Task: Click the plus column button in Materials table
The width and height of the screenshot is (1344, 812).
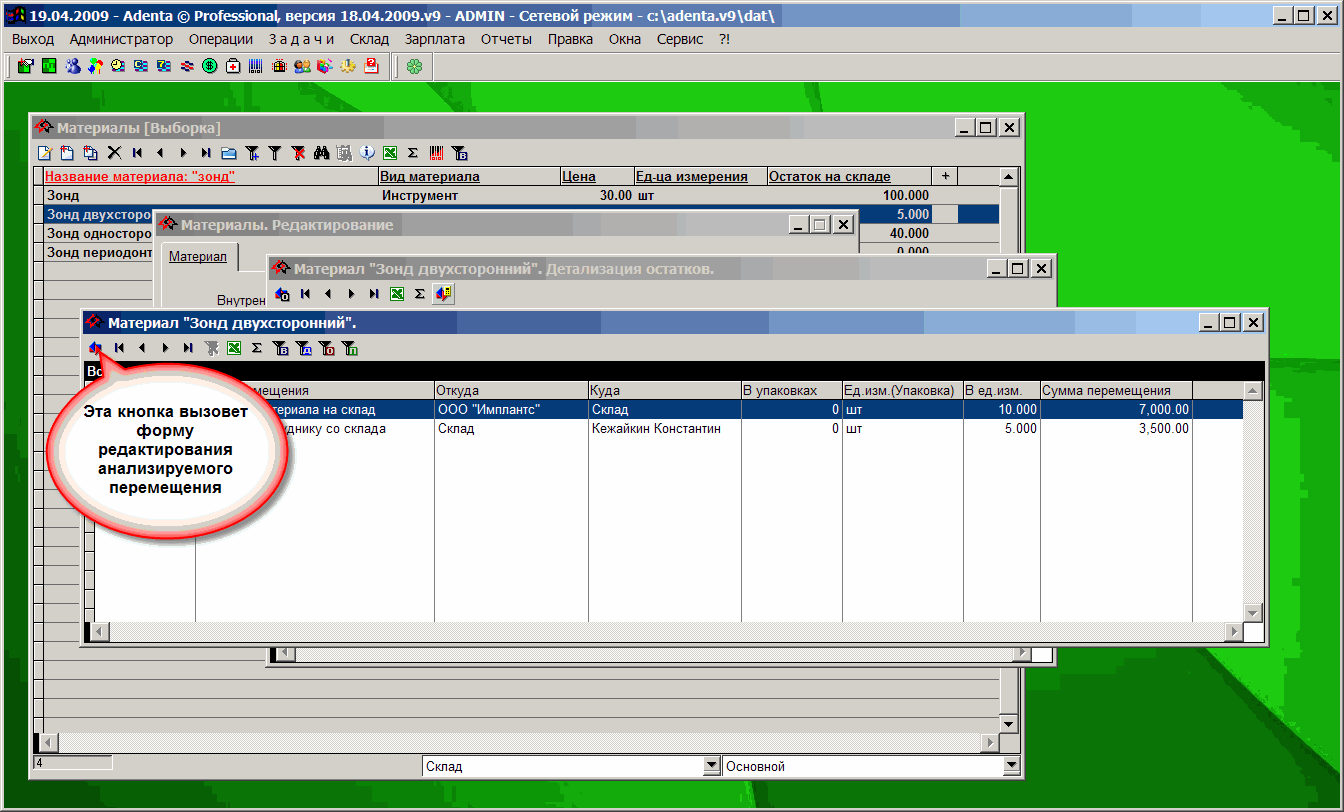Action: (945, 176)
